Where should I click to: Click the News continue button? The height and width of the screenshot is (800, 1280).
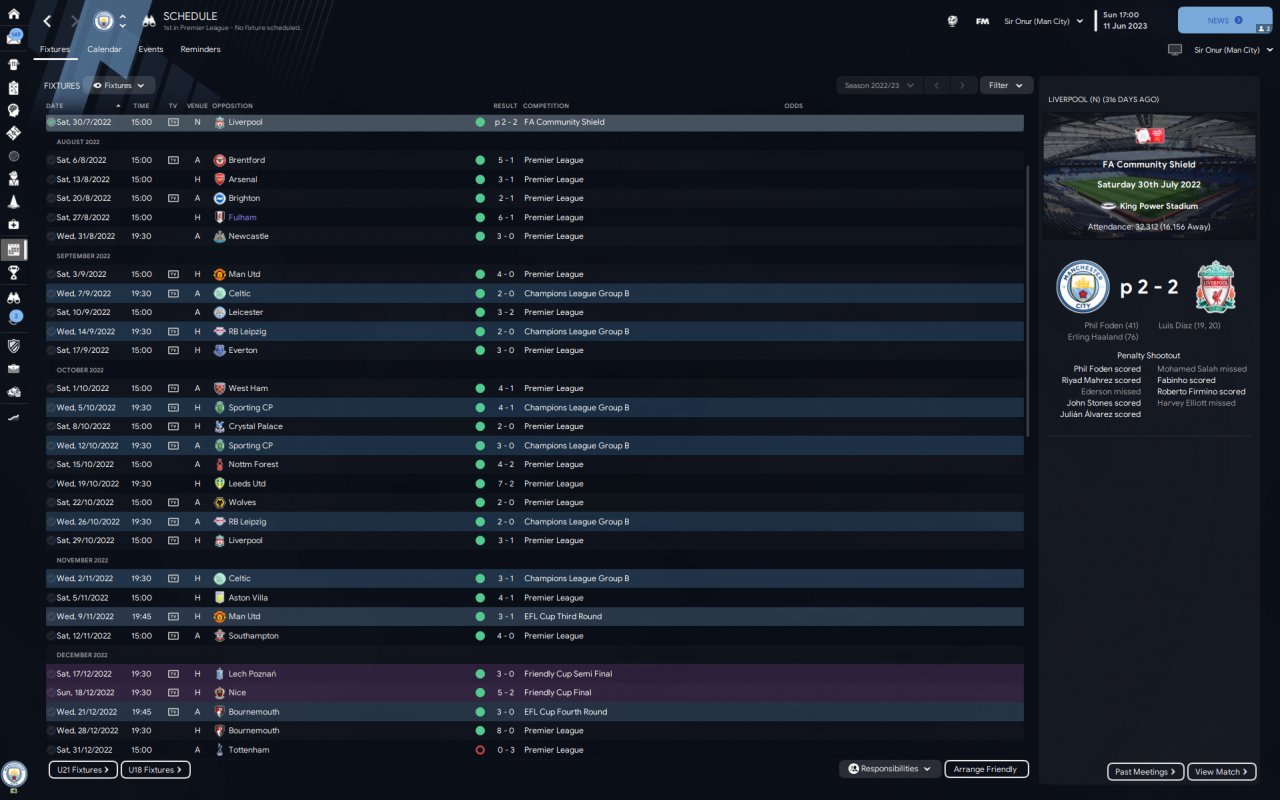click(x=1225, y=20)
